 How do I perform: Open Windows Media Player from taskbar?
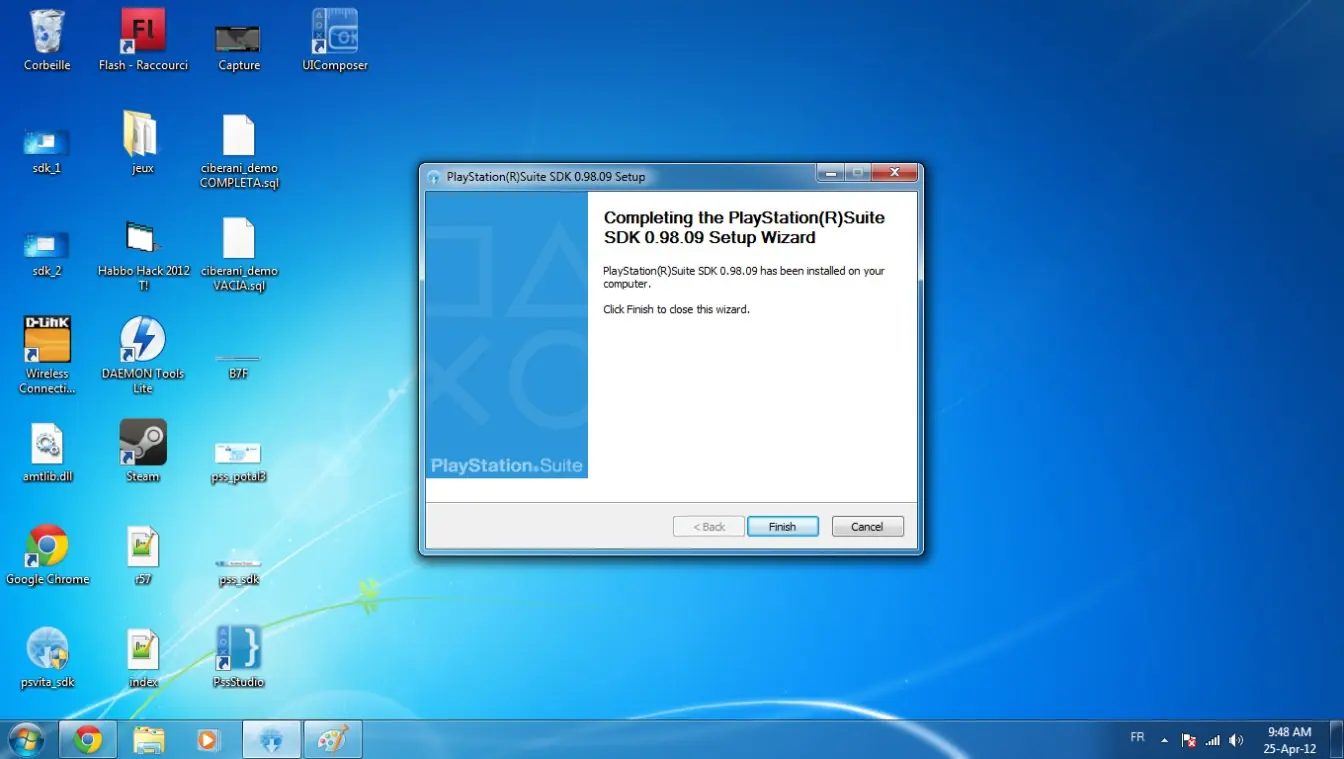[208, 740]
